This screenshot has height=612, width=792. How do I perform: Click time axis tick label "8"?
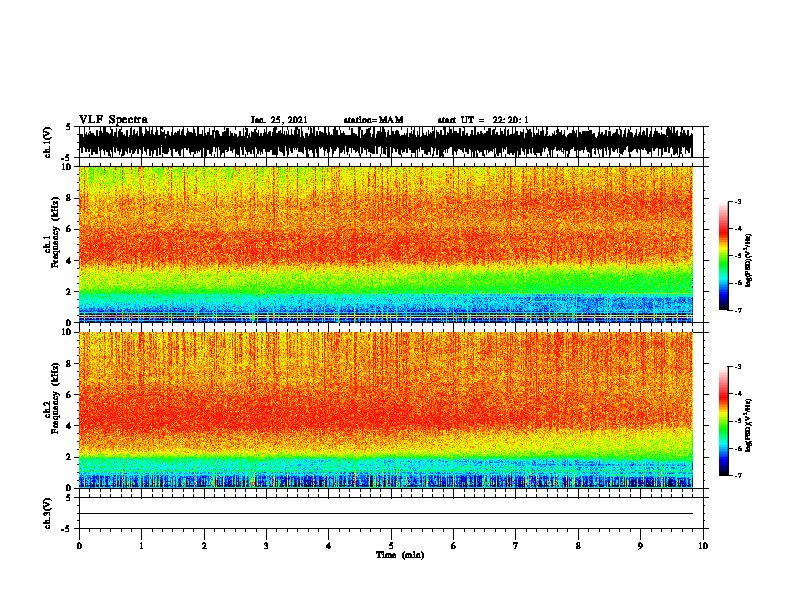point(578,545)
